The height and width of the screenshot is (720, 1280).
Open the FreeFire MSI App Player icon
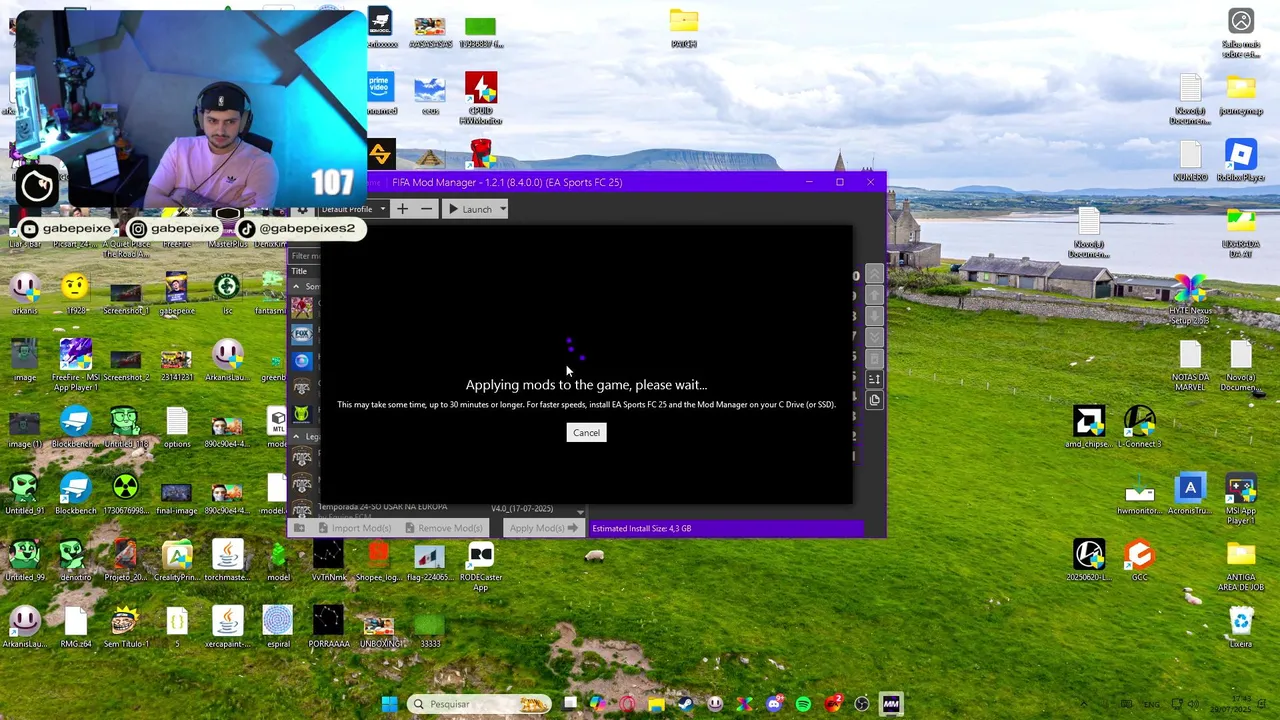click(75, 360)
